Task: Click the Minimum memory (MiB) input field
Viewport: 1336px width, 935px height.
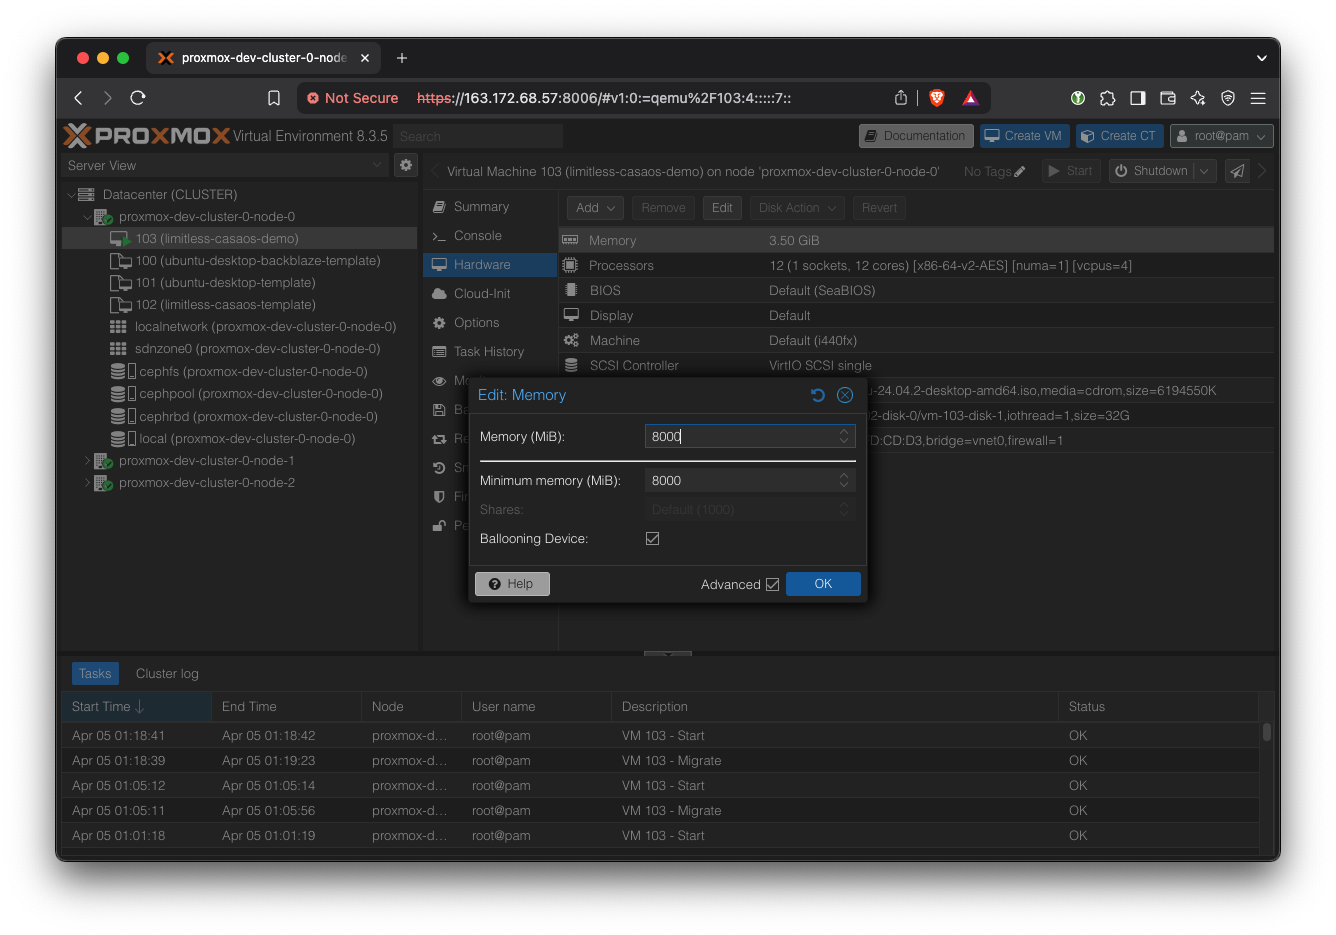Action: point(740,481)
